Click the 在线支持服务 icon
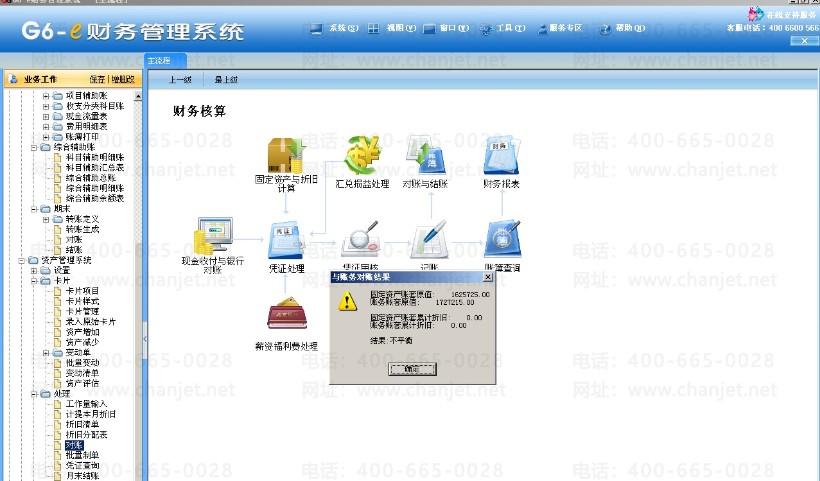This screenshot has width=820, height=481. point(756,14)
